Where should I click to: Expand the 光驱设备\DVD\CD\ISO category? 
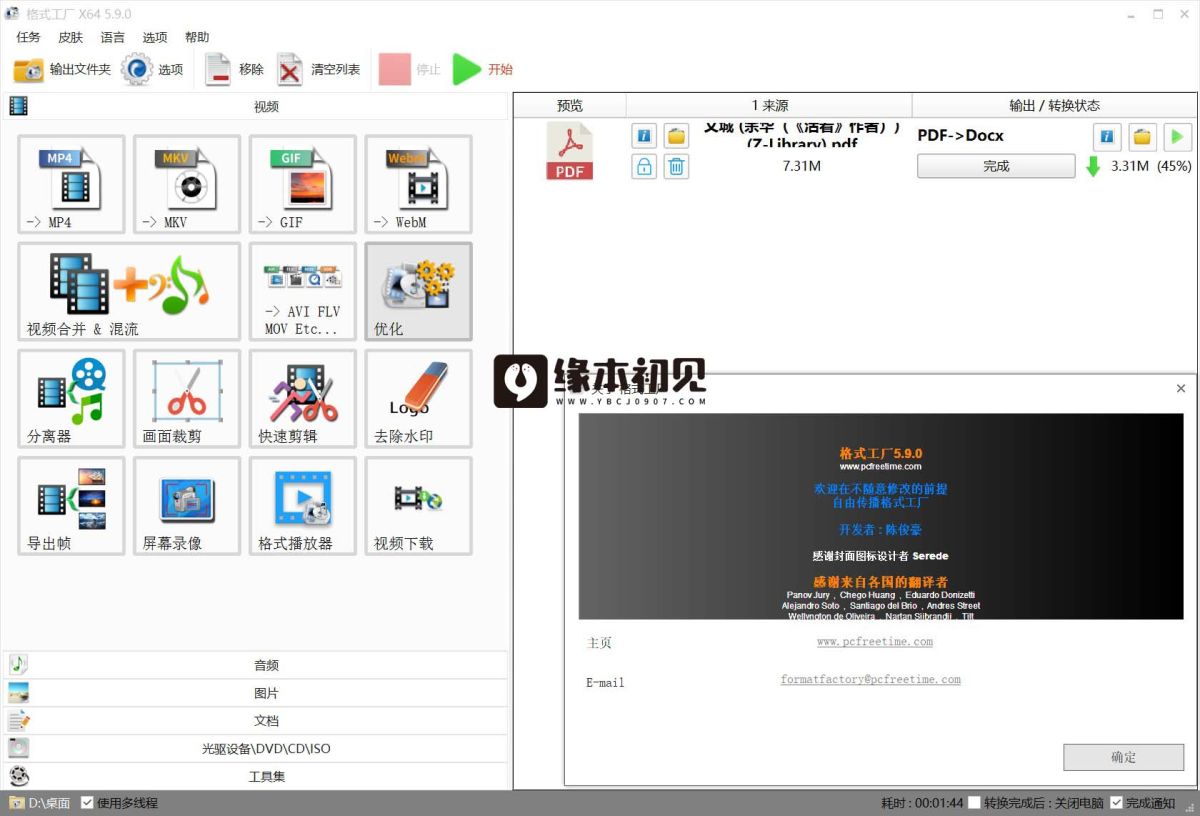click(x=255, y=748)
